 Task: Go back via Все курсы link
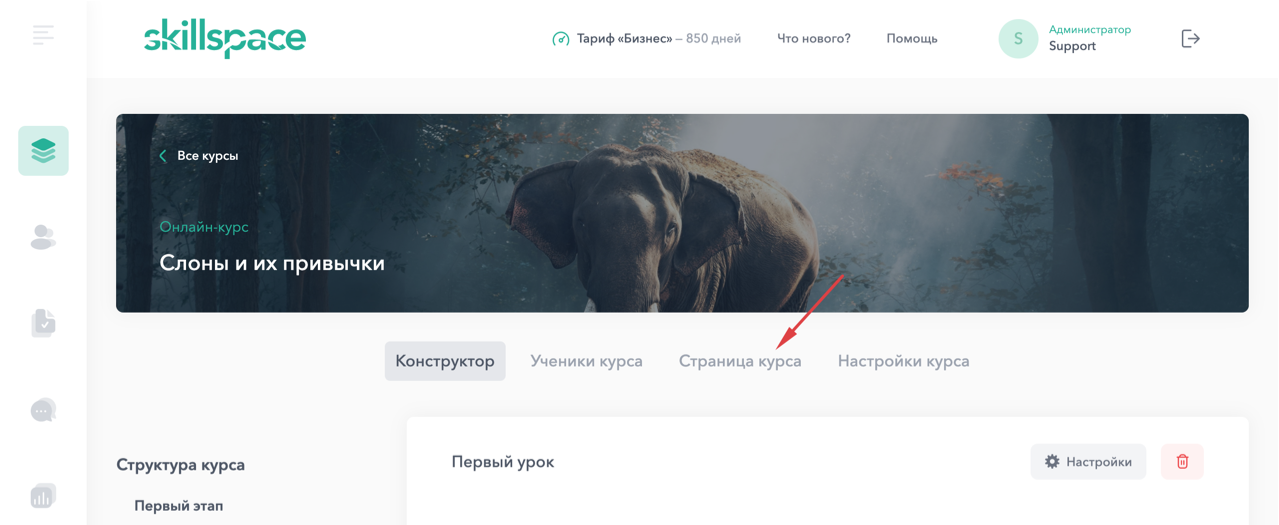pos(208,156)
